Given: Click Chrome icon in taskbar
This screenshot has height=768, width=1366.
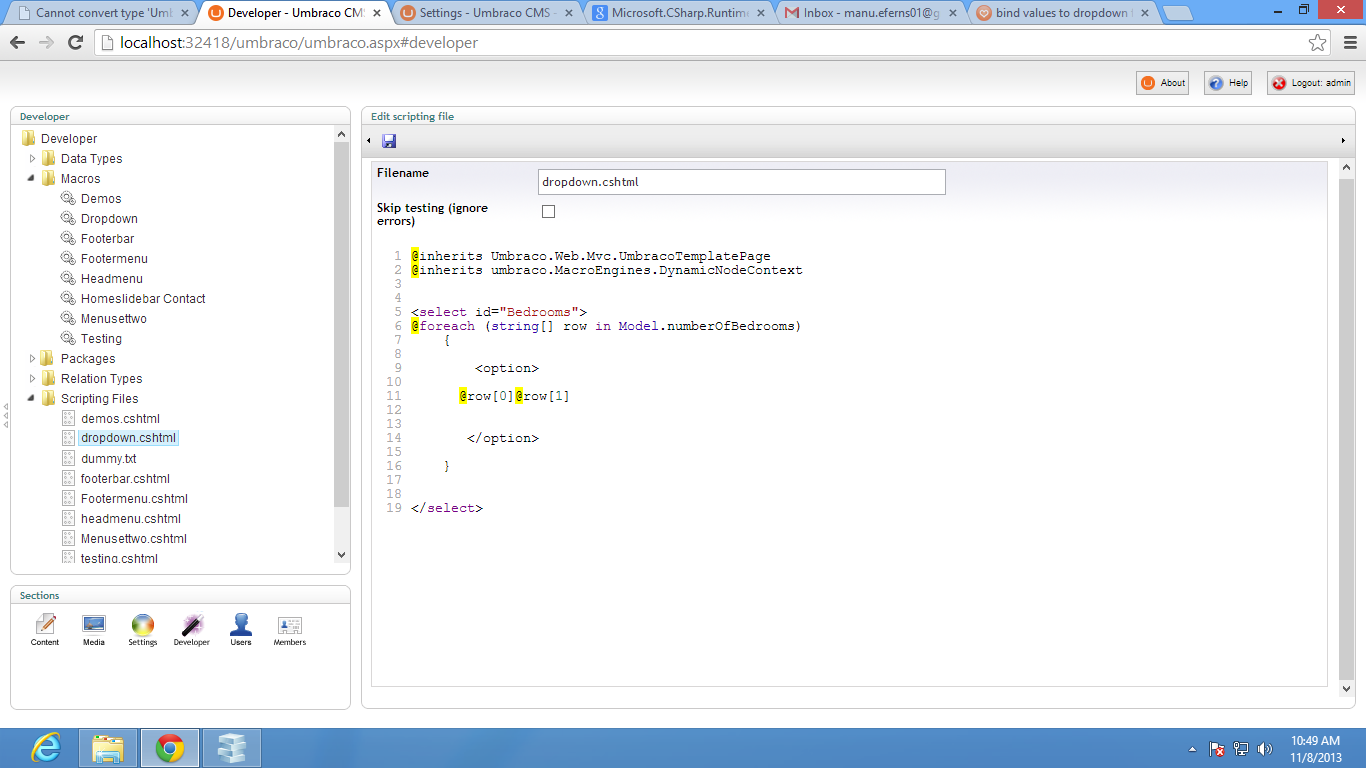Looking at the screenshot, I should point(169,748).
